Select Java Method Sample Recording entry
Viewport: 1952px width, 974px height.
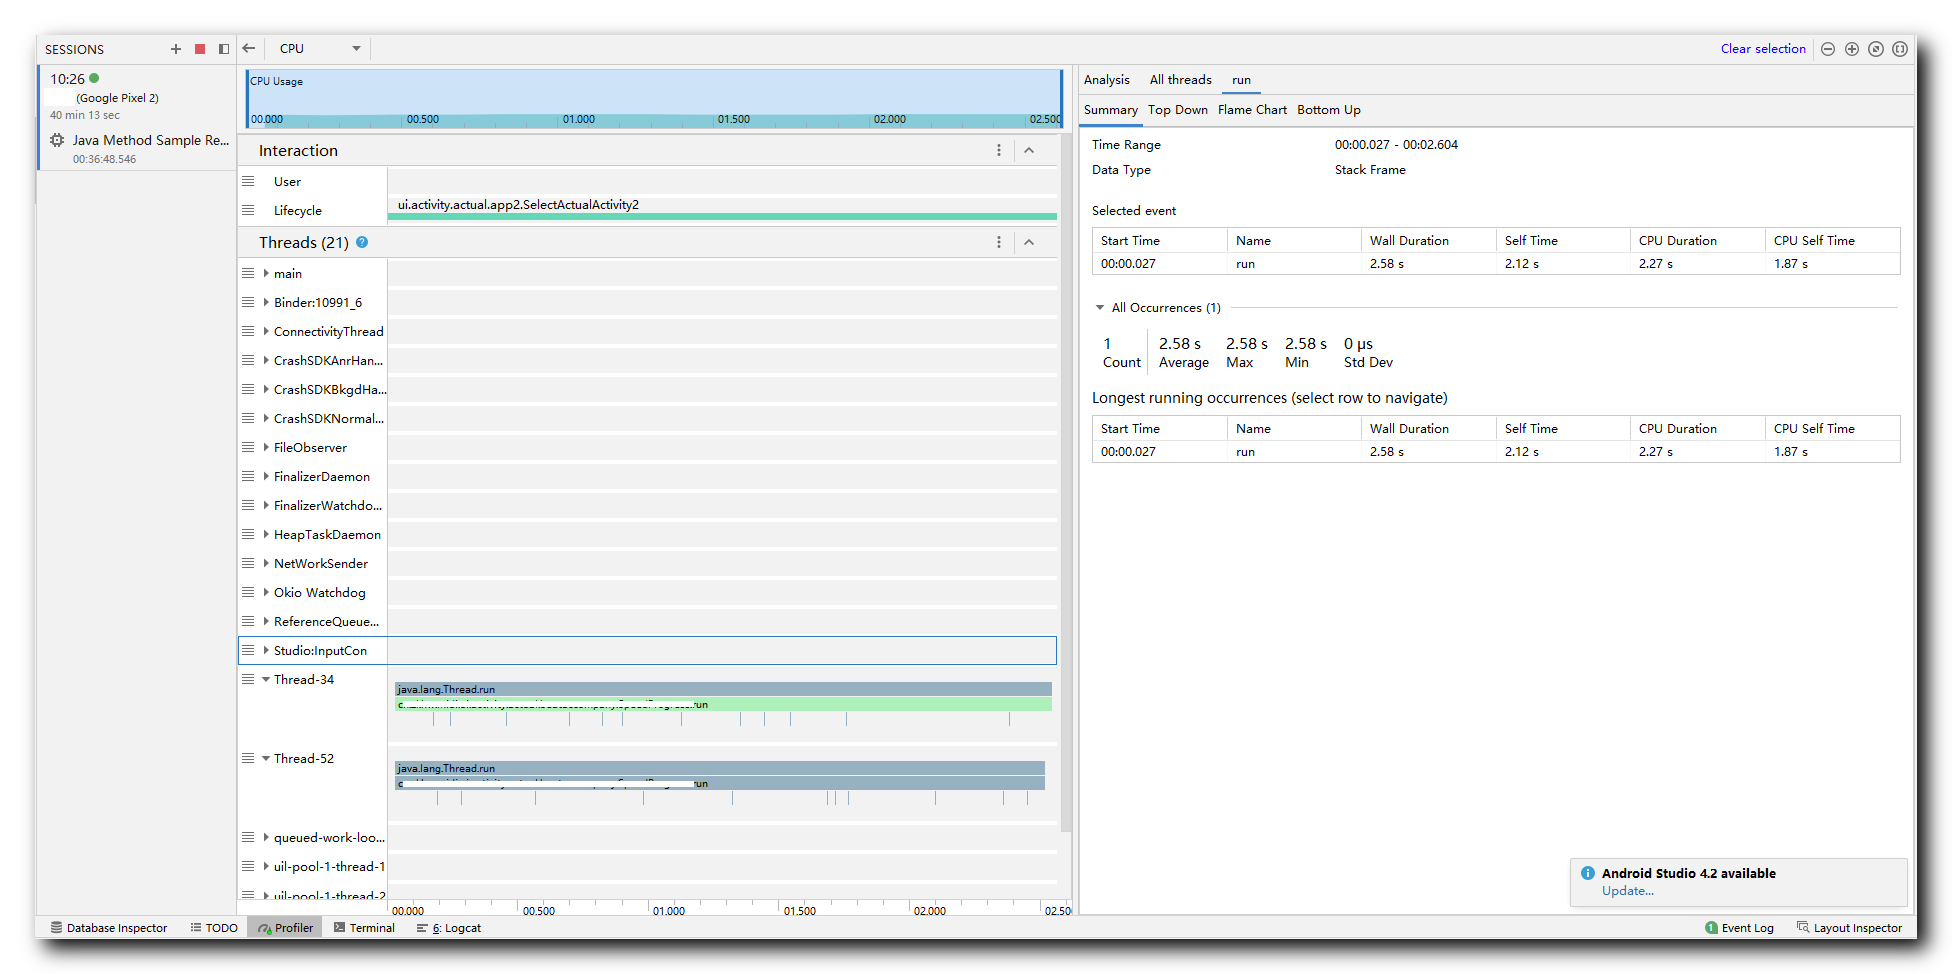coord(139,149)
